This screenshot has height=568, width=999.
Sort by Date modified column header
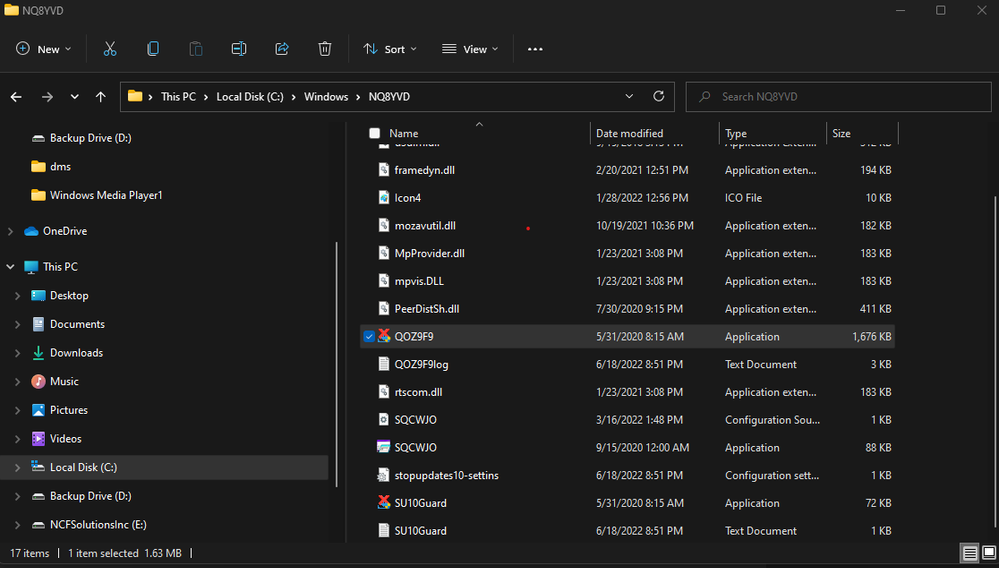pyautogui.click(x=629, y=133)
